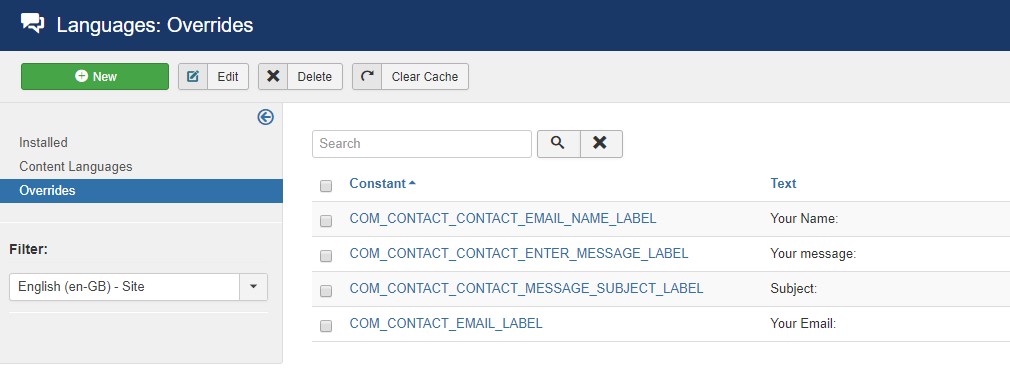Screen dimensions: 1010x377
Task: Click into the Search input field
Action: coord(422,143)
